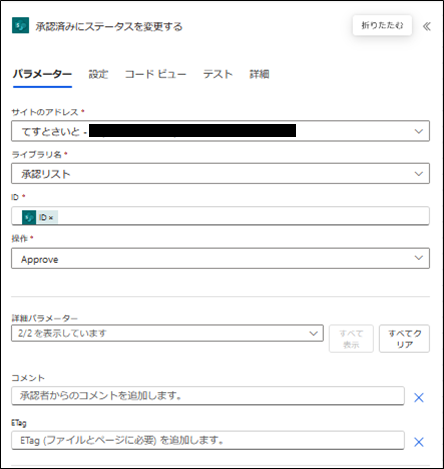
Task: Click the すべて表示 button
Action: tap(351, 339)
